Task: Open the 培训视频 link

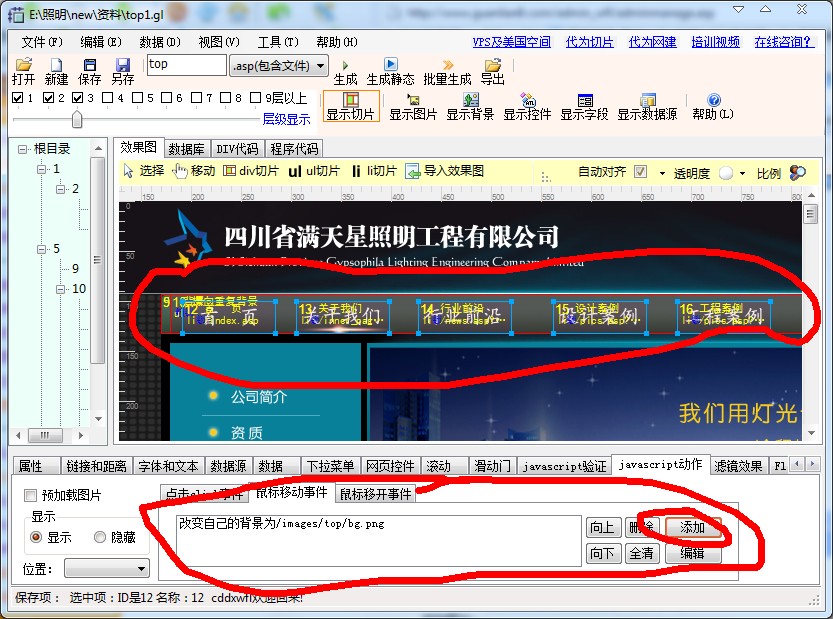Action: 715,42
